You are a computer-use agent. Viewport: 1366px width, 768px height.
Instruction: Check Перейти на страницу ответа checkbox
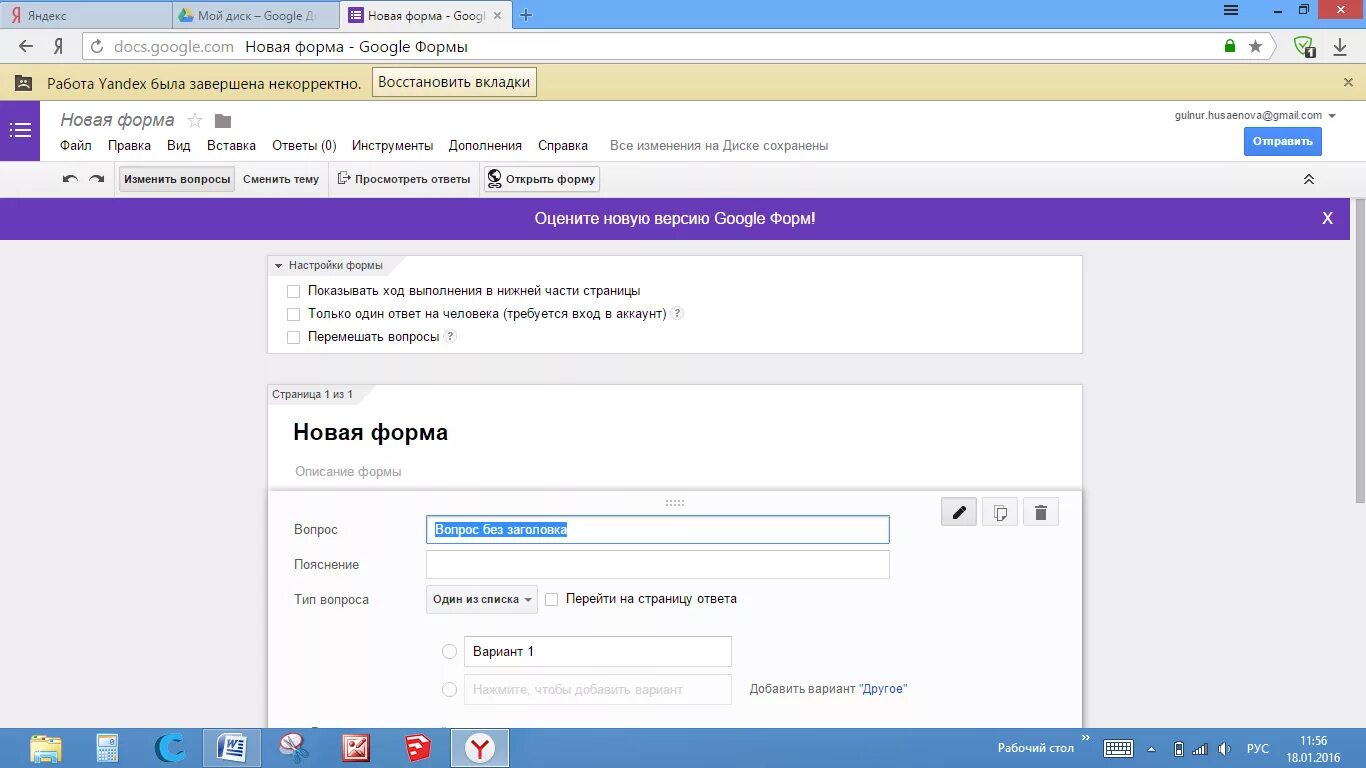[x=552, y=599]
